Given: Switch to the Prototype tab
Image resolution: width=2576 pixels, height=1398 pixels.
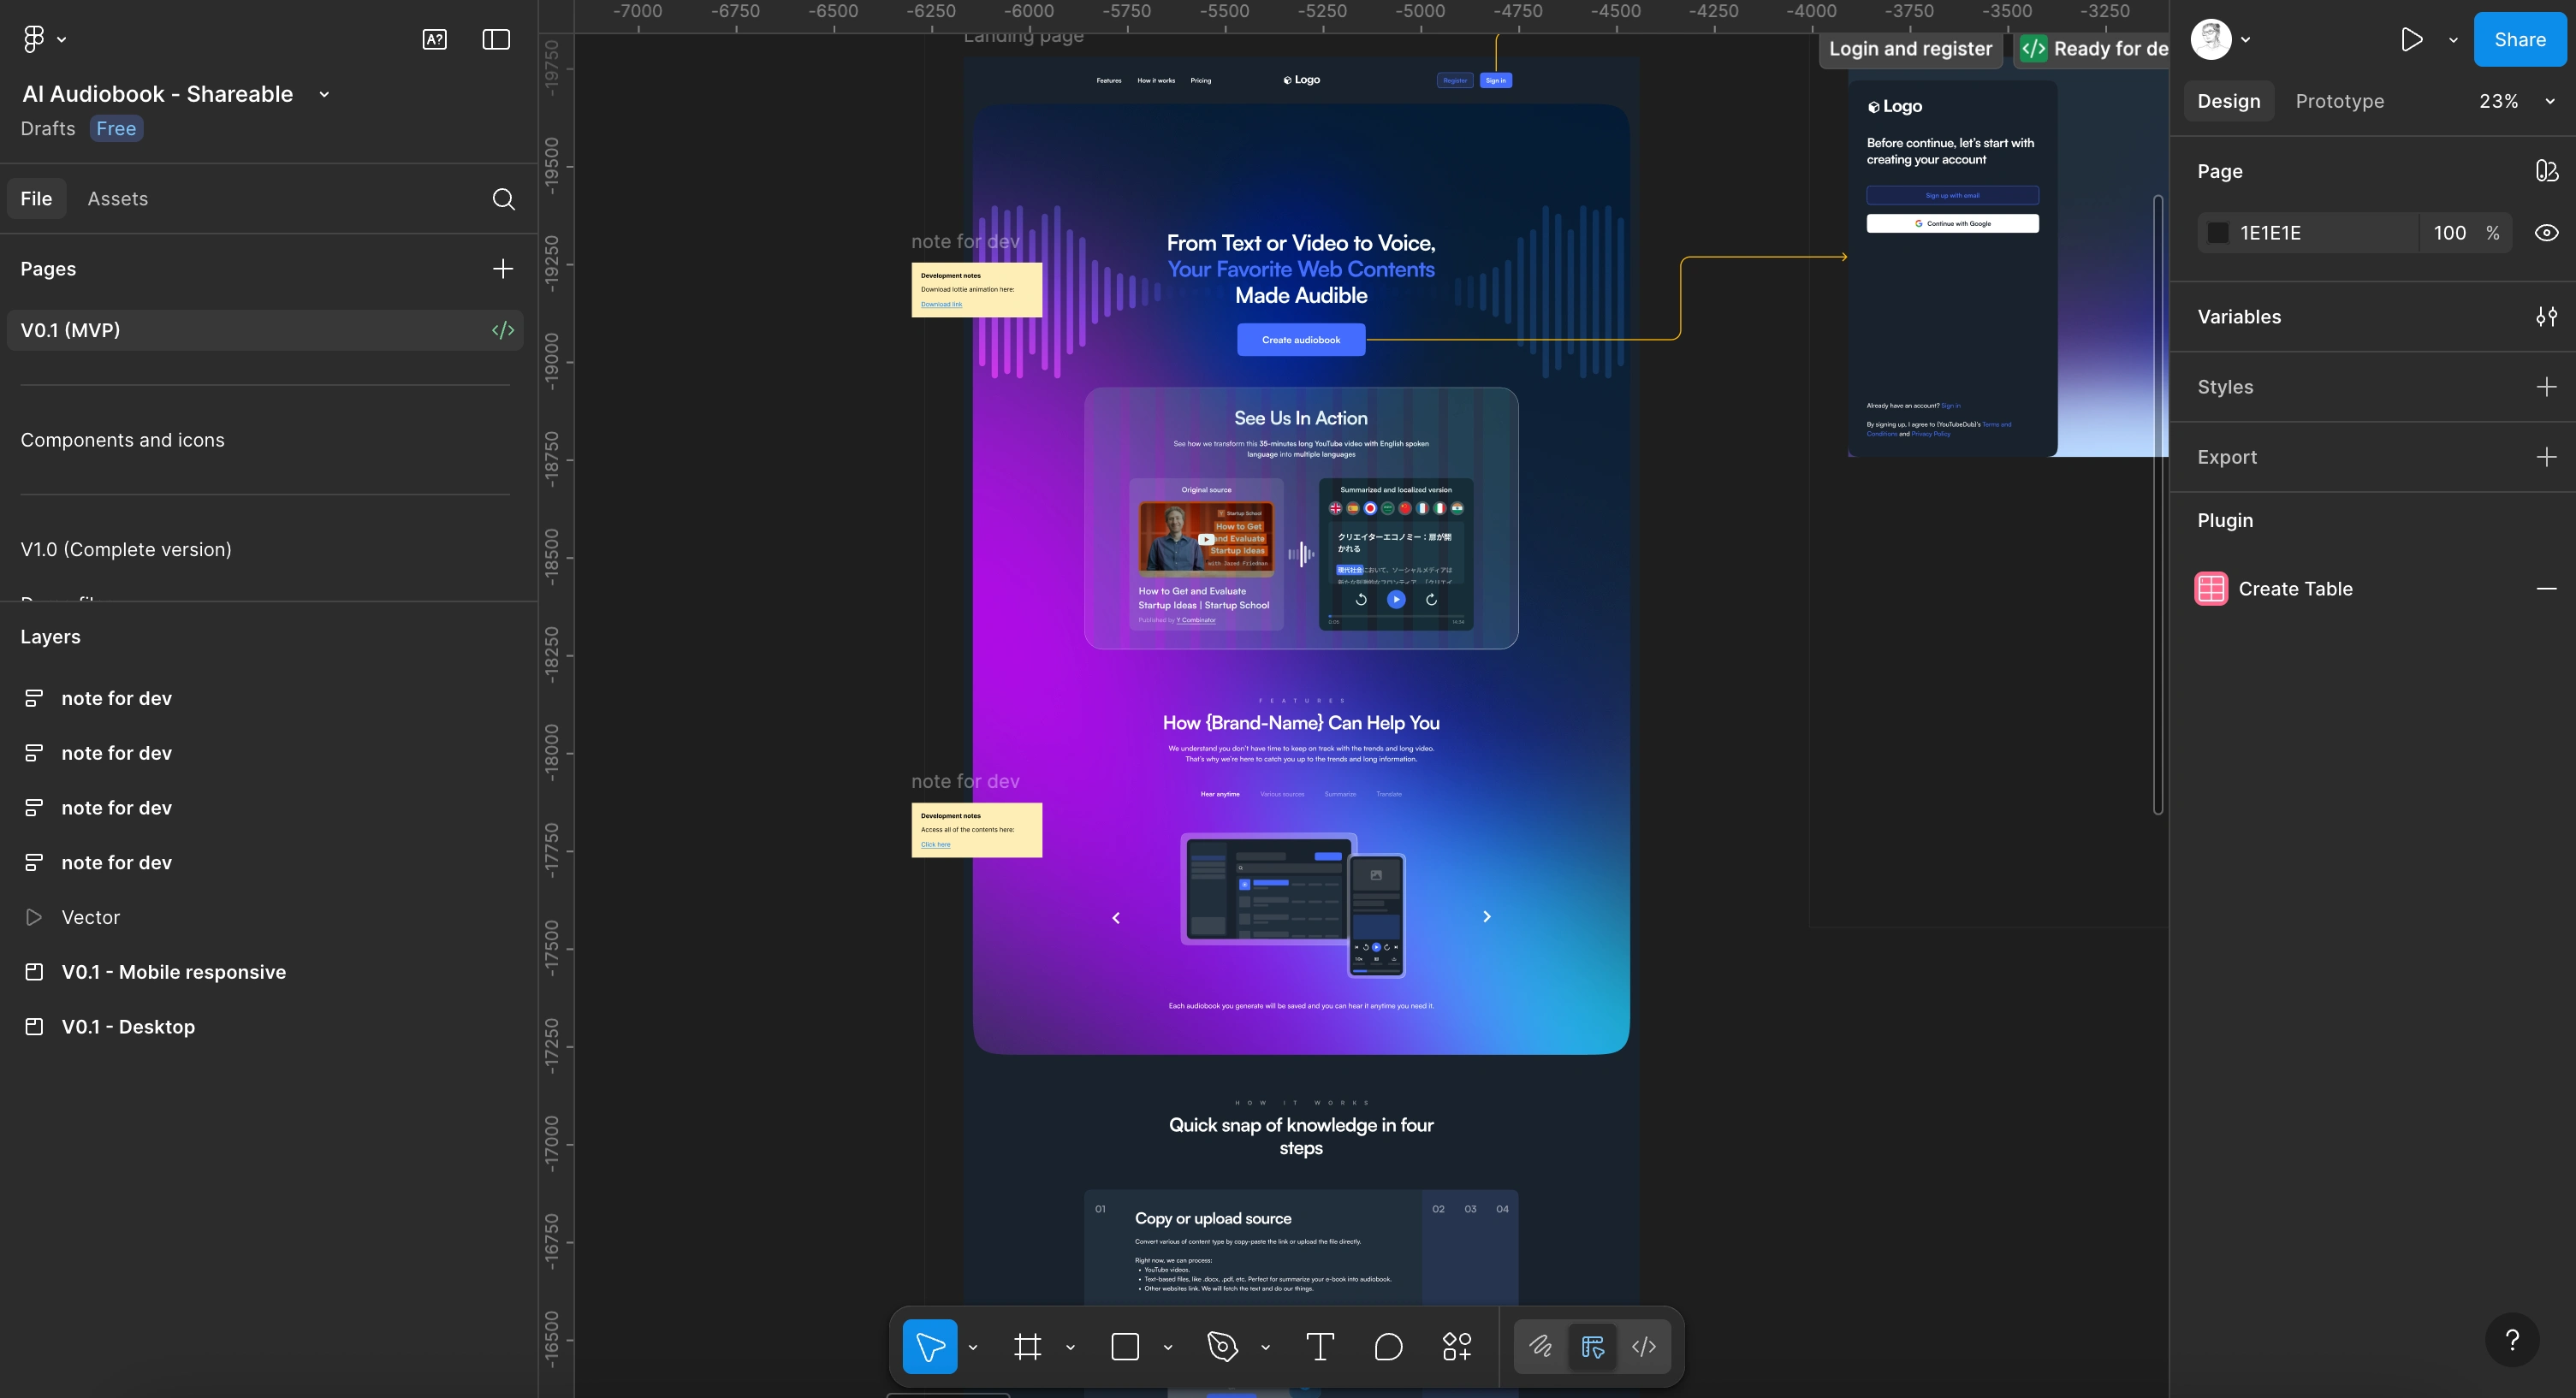Looking at the screenshot, I should [2339, 101].
